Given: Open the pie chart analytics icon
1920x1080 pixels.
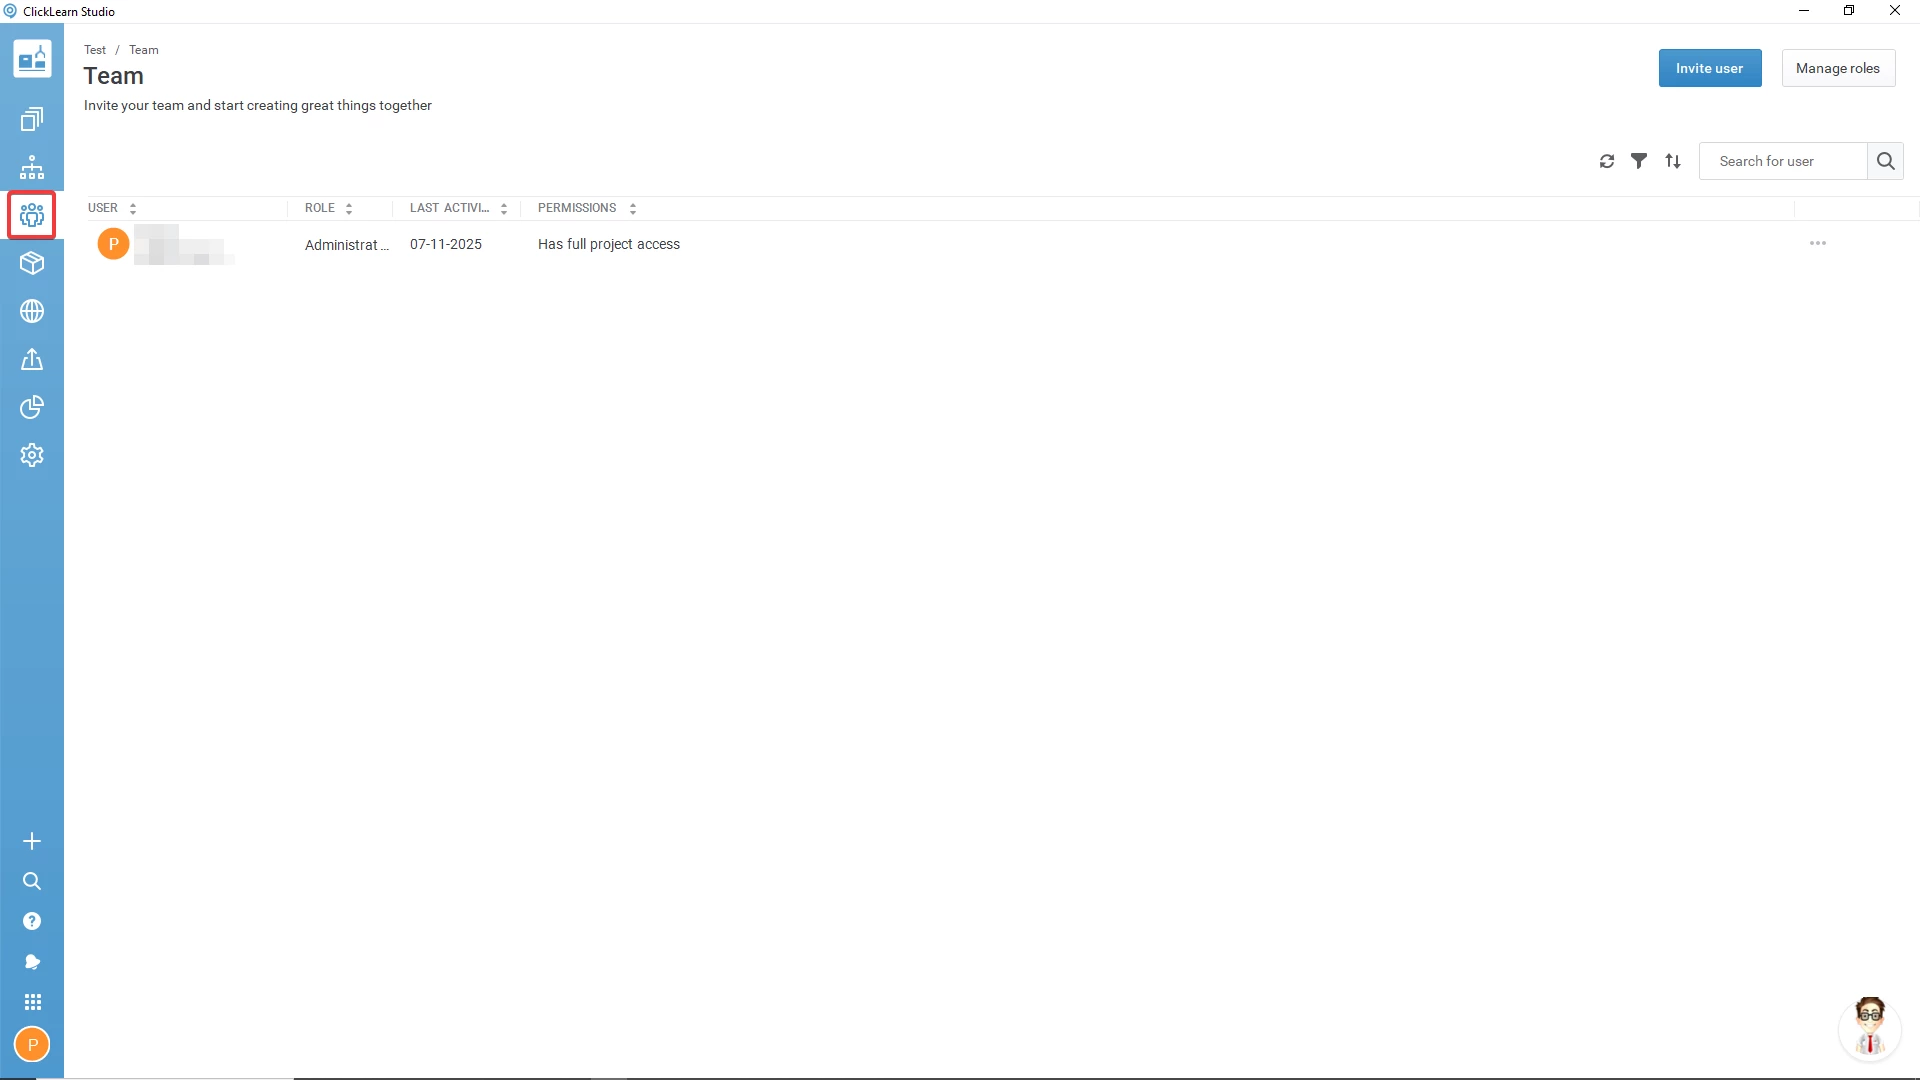Looking at the screenshot, I should 32,407.
